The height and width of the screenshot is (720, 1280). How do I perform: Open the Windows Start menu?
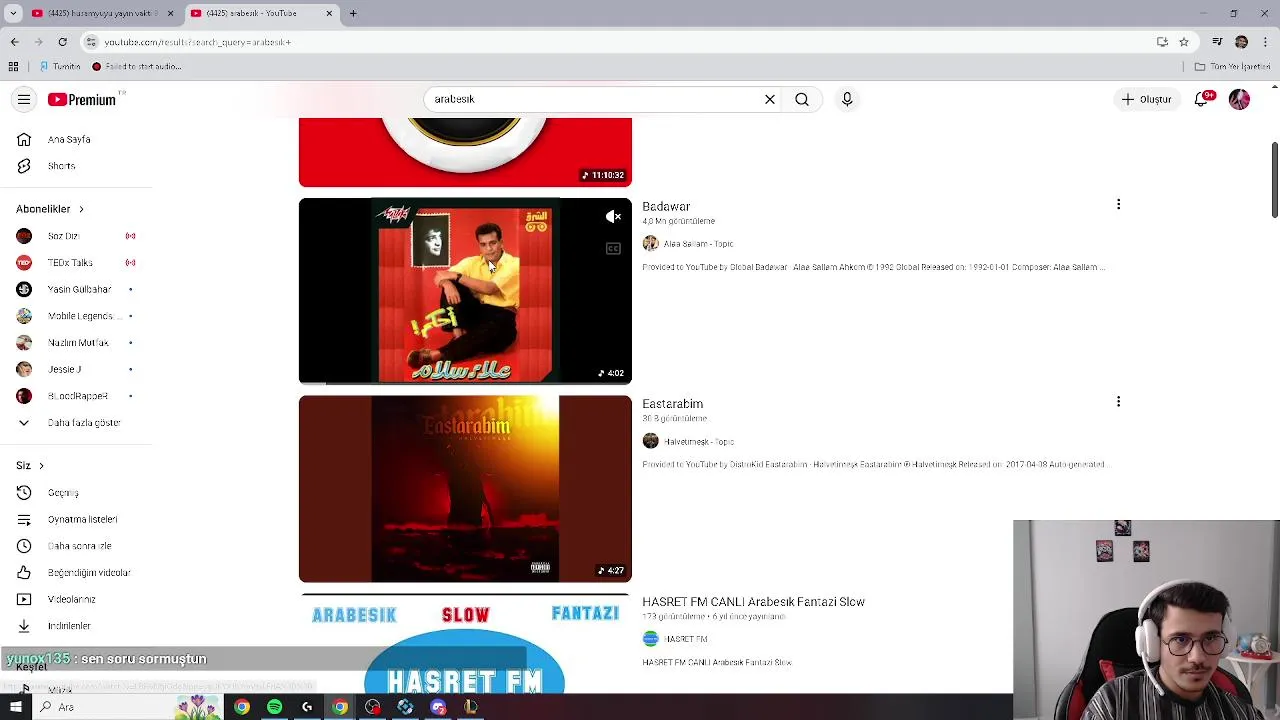coord(16,707)
